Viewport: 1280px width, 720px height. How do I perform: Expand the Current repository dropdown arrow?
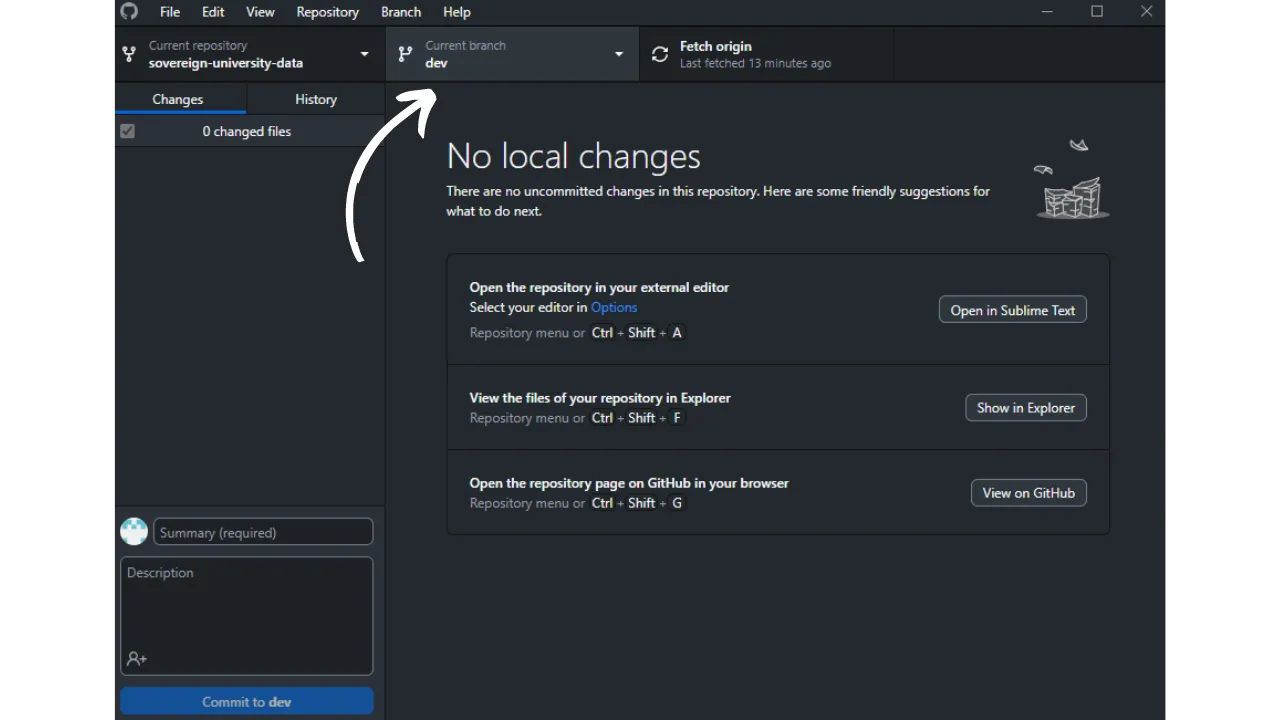coord(364,54)
